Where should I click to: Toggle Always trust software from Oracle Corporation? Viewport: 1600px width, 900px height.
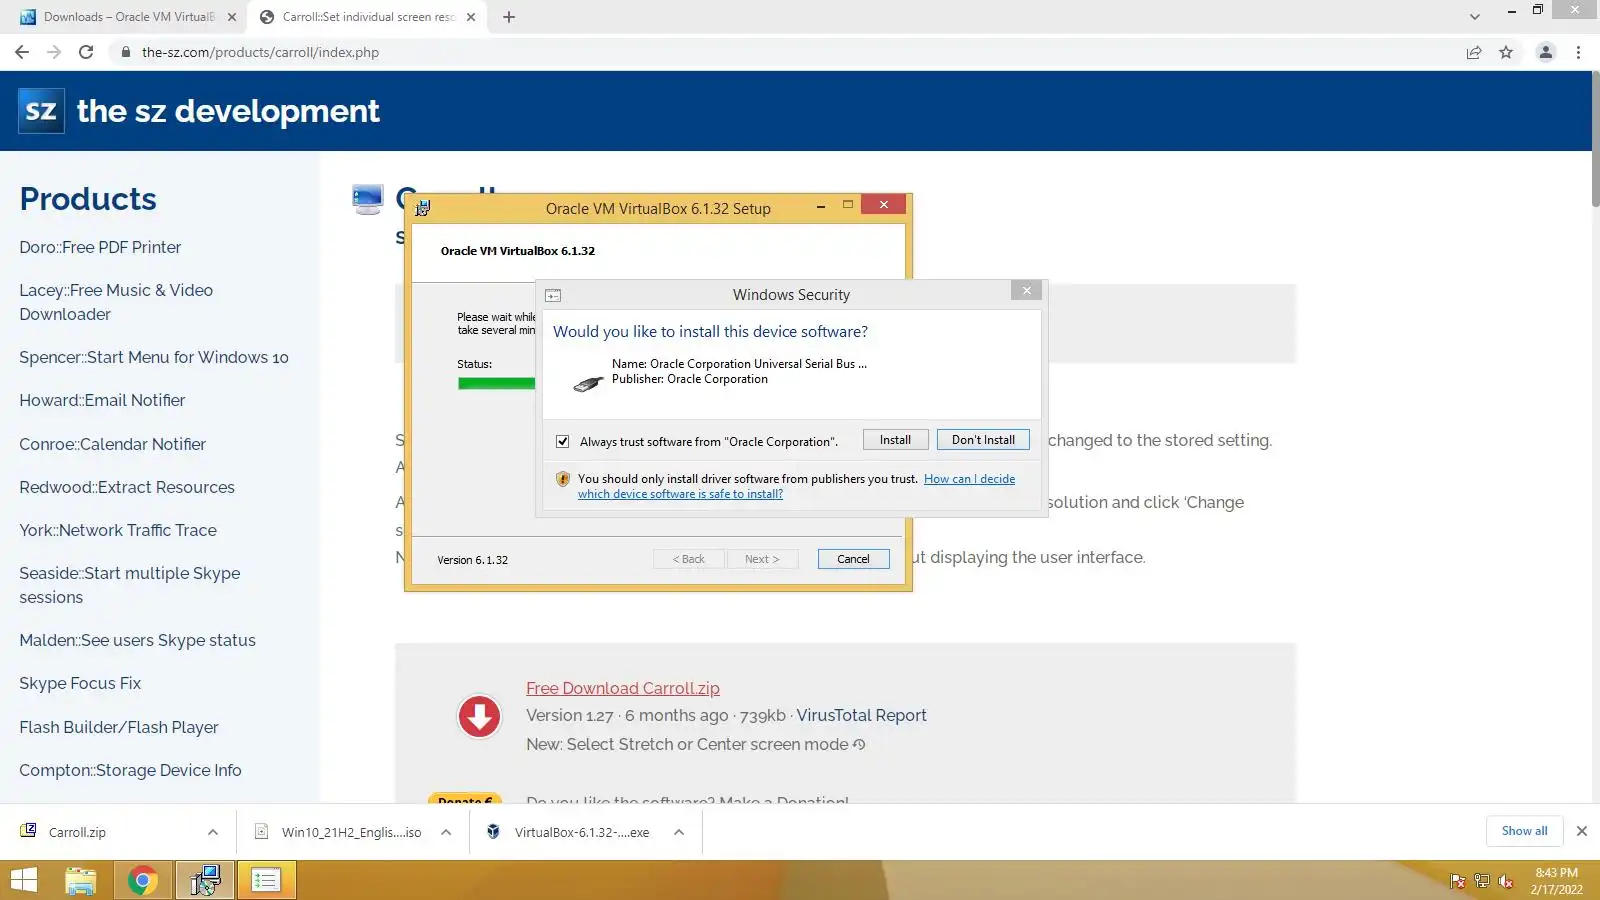point(563,442)
